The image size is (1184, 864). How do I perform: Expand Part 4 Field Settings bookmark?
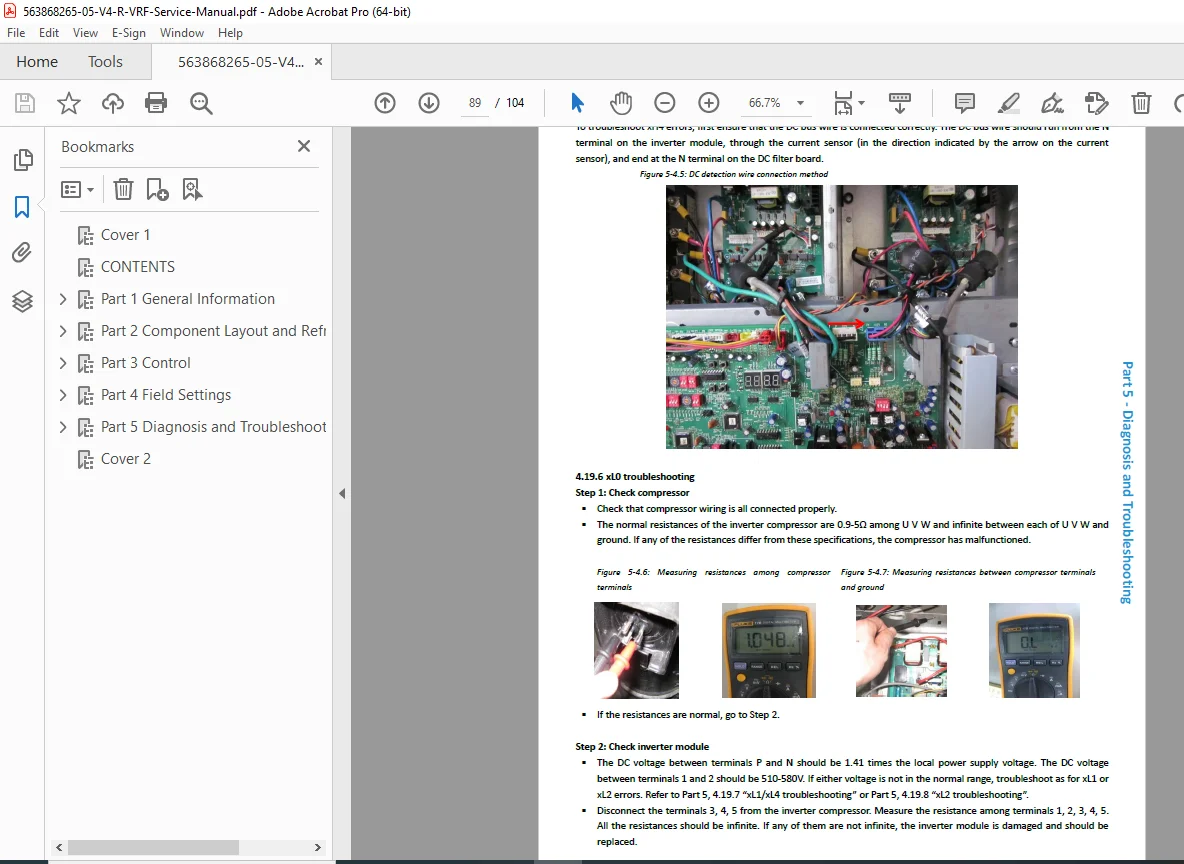point(63,395)
